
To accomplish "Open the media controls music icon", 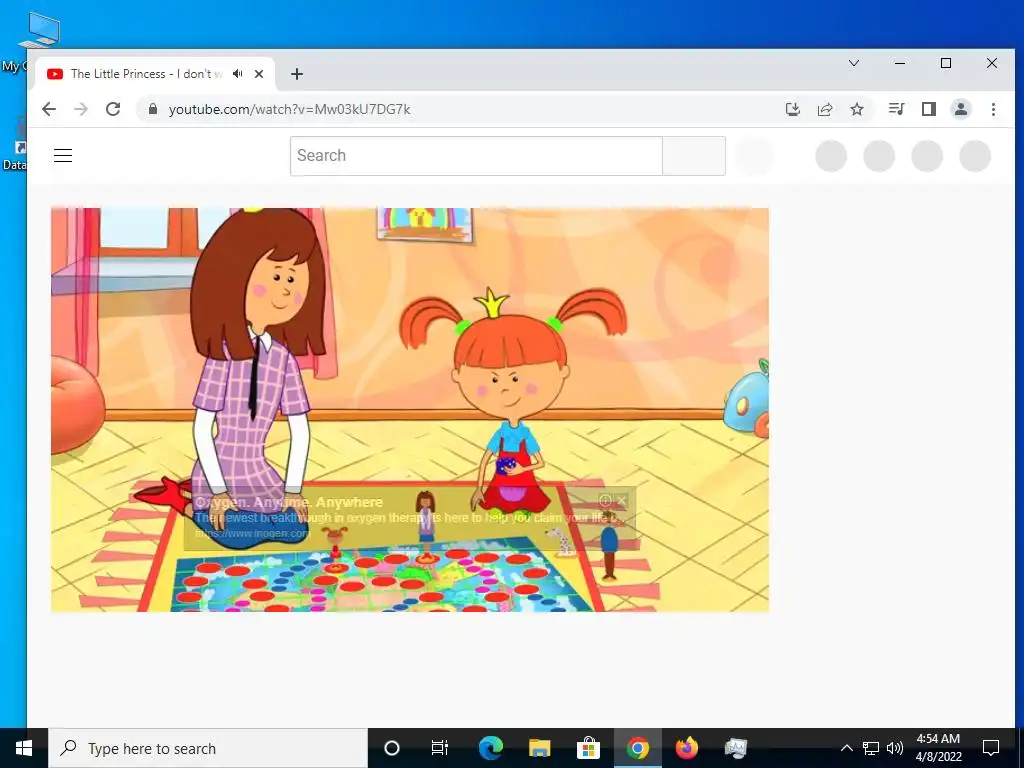I will 896,109.
